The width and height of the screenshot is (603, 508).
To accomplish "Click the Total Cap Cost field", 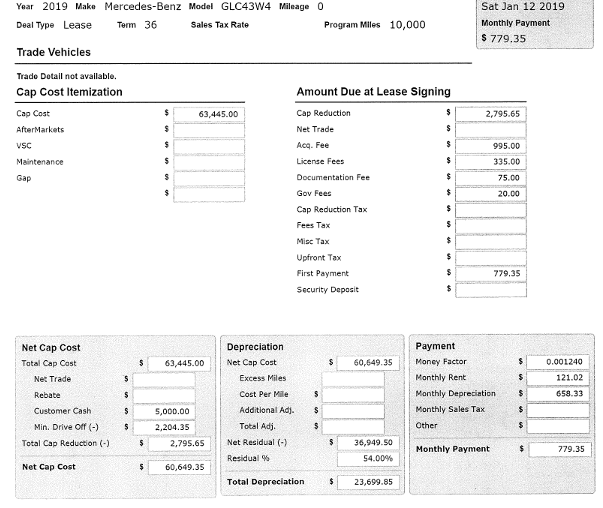I will pos(179,363).
